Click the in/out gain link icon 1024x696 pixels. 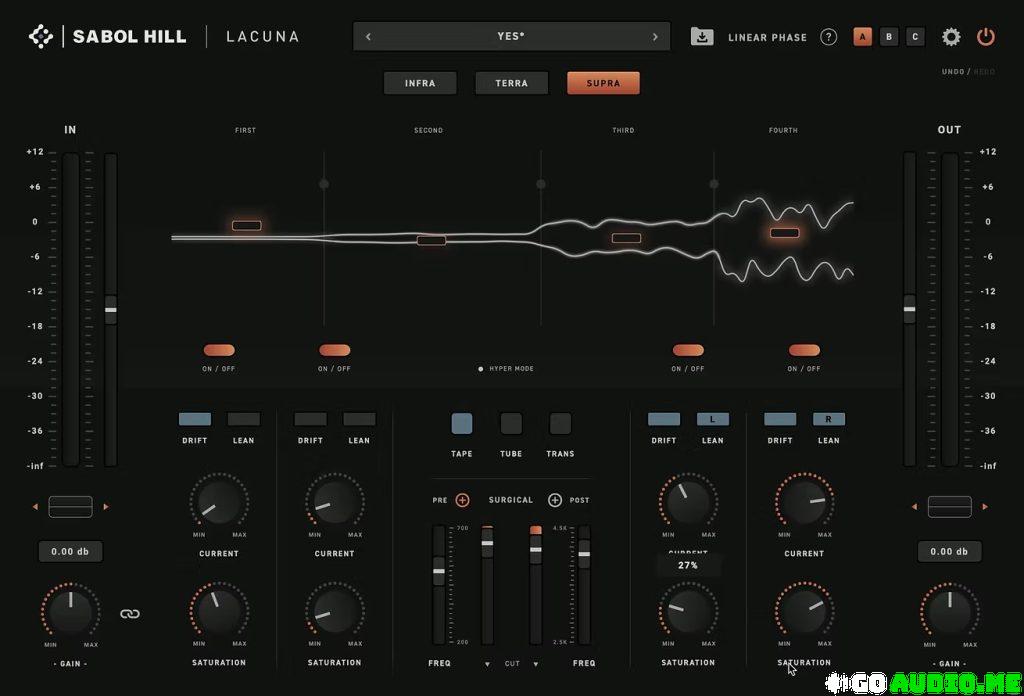130,614
